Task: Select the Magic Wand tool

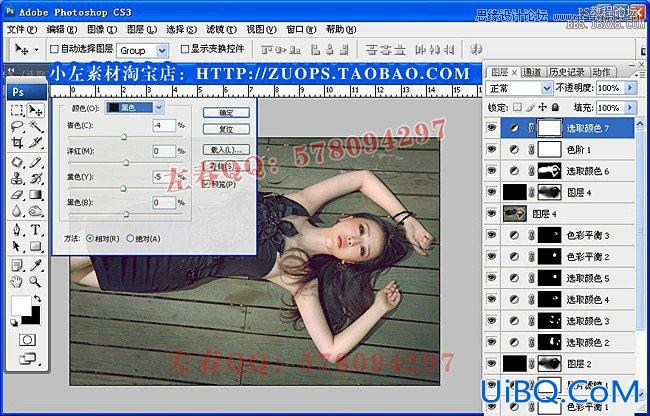Action: coord(36,127)
